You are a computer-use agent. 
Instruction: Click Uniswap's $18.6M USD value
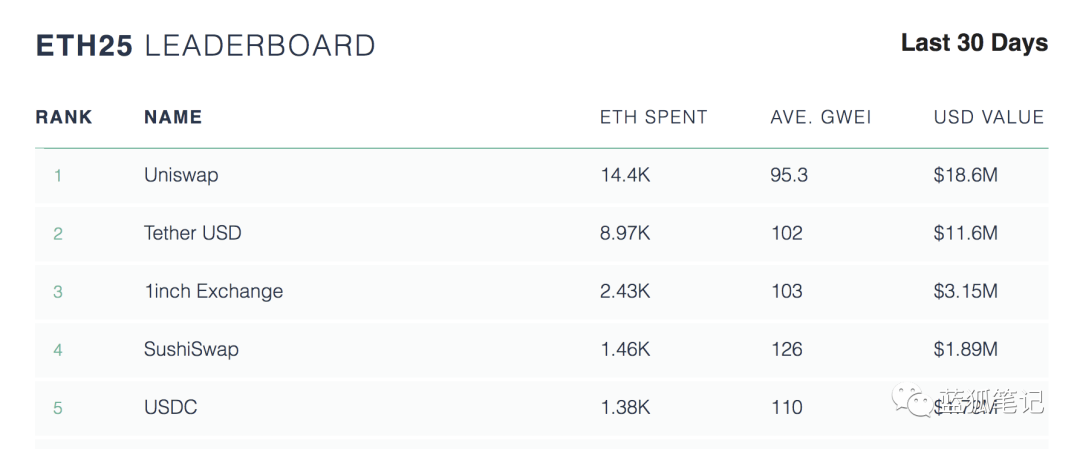coord(965,175)
